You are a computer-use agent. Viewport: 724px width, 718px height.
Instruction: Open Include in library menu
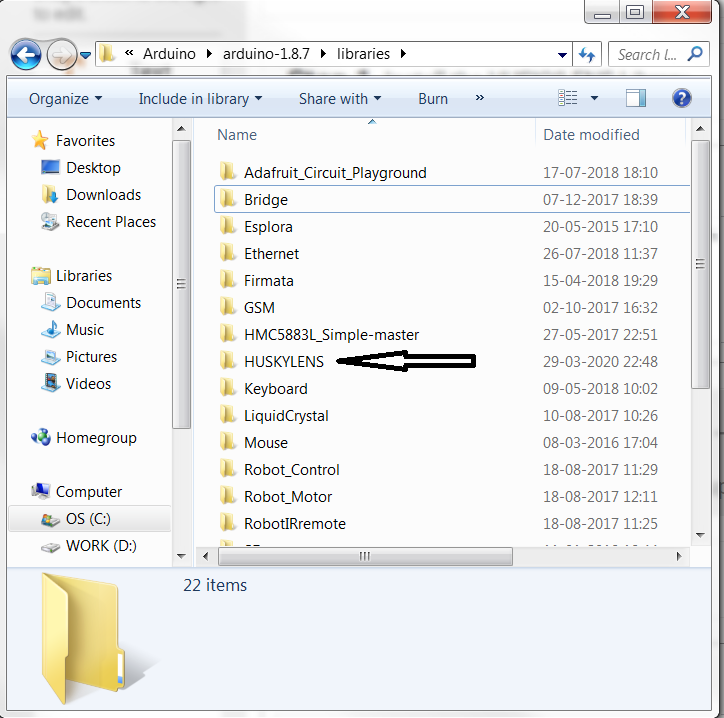point(200,99)
